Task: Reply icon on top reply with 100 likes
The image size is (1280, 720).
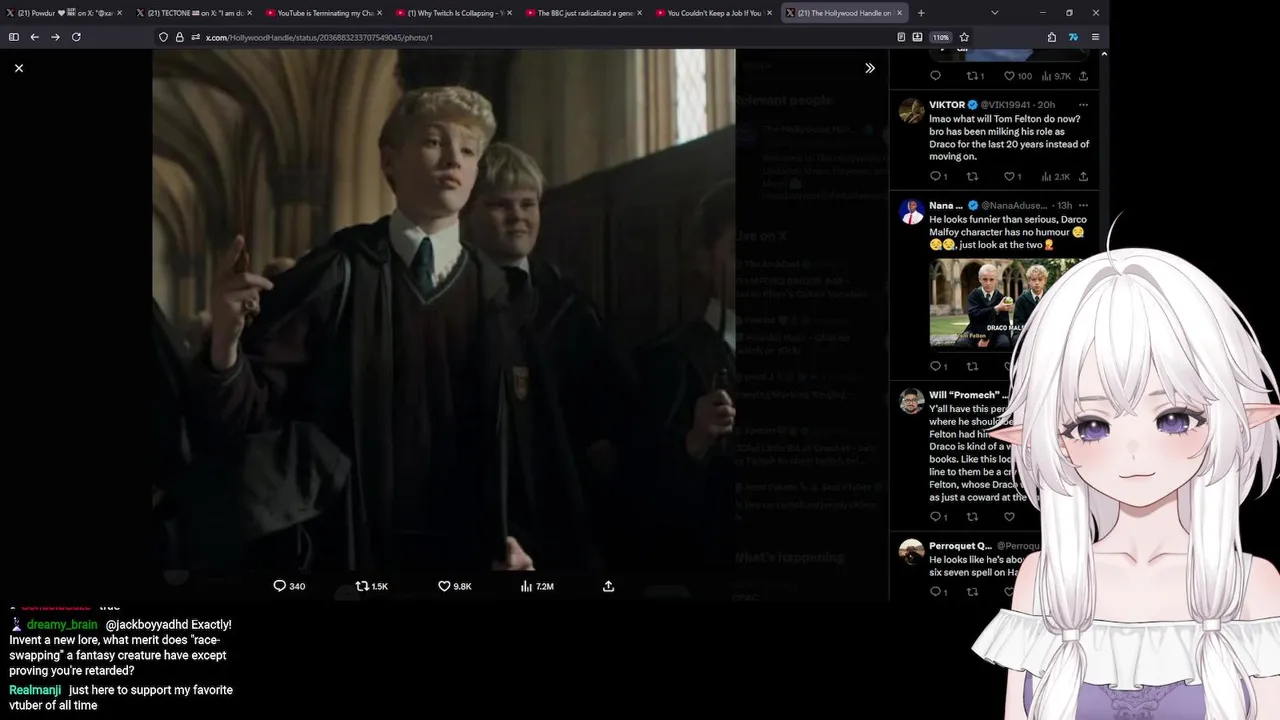Action: [x=936, y=76]
